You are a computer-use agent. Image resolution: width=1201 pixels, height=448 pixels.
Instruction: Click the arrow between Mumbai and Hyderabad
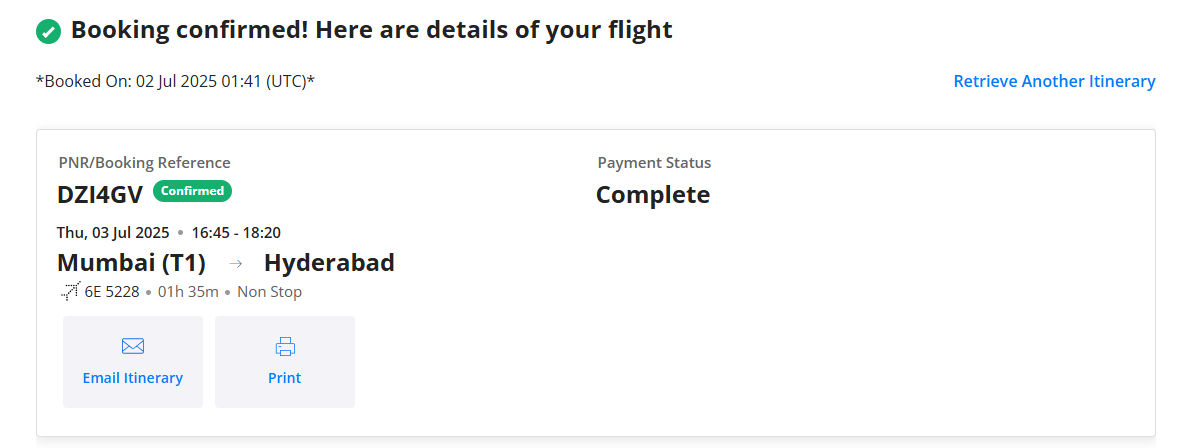tap(236, 264)
